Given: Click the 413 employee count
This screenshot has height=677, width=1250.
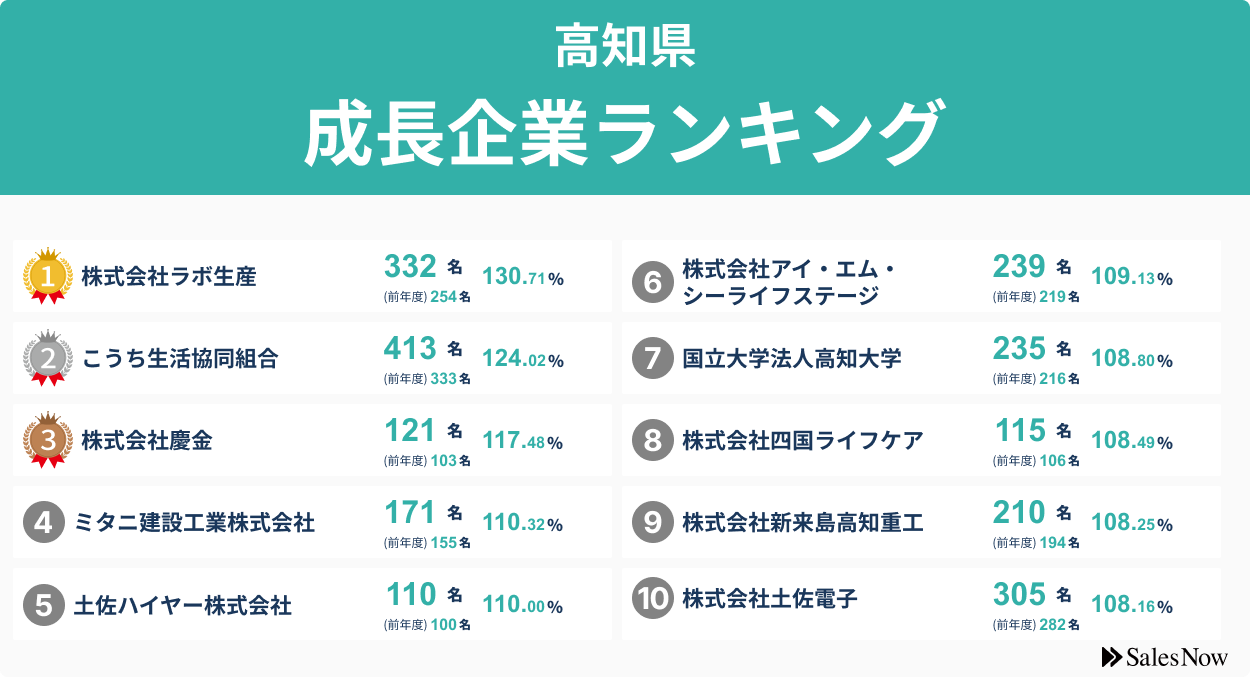Looking at the screenshot, I should coord(411,348).
